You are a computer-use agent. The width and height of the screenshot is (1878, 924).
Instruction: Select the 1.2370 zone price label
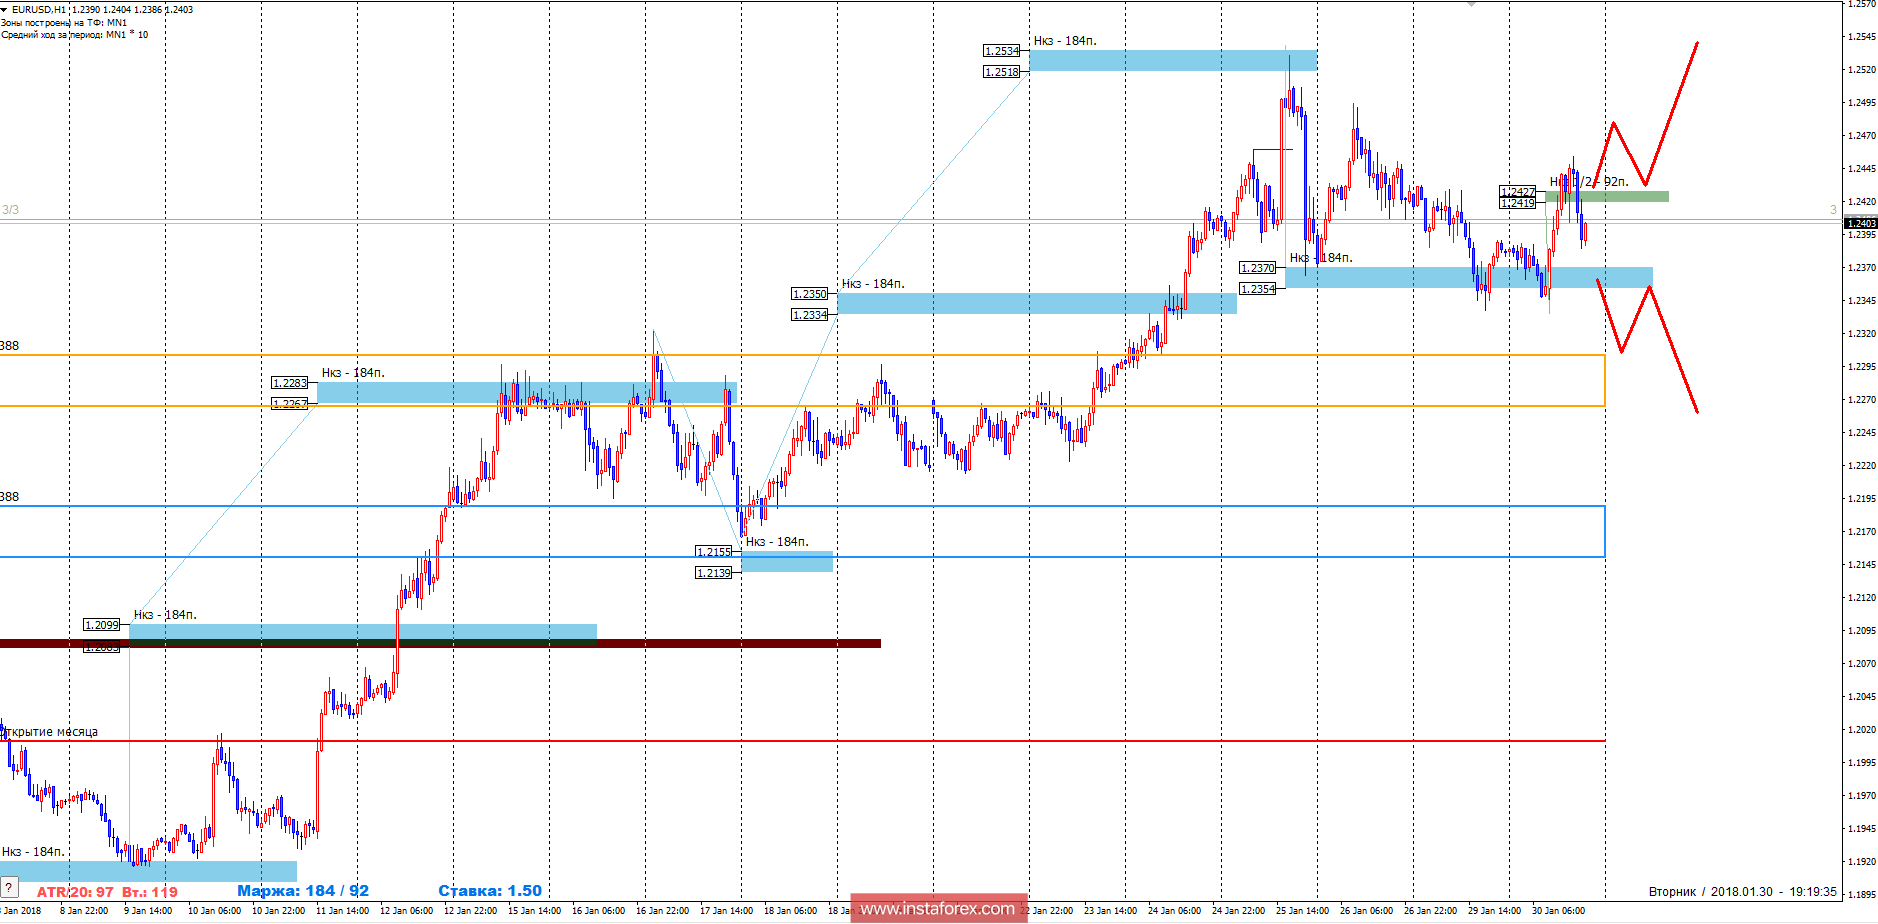coord(1259,268)
